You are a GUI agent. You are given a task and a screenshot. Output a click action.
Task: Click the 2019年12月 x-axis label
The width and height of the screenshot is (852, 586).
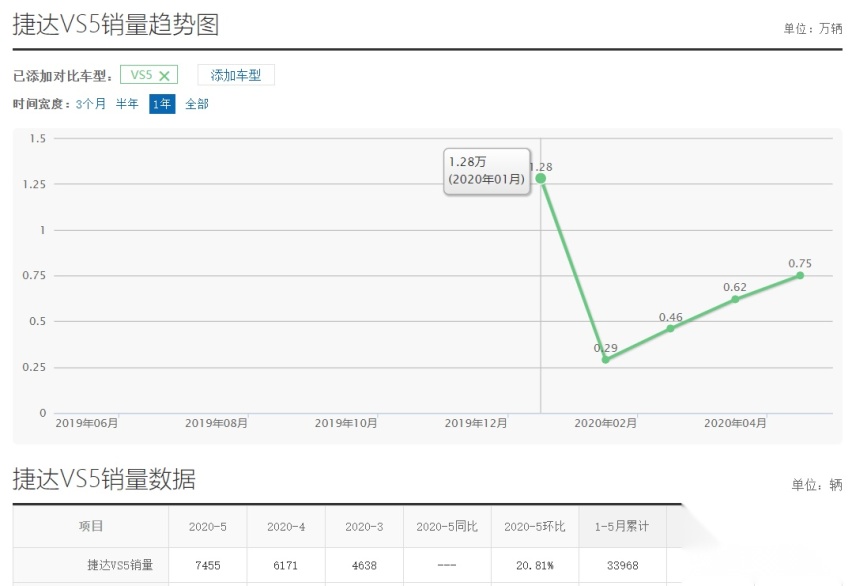[476, 423]
